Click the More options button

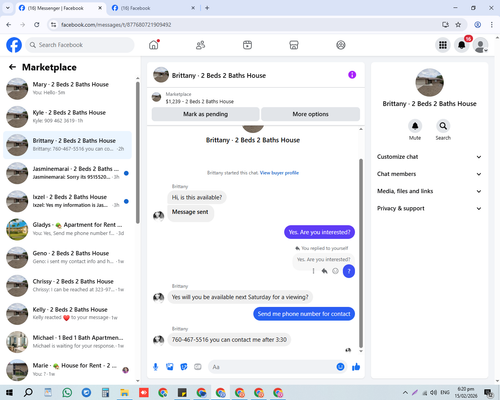[x=310, y=114]
